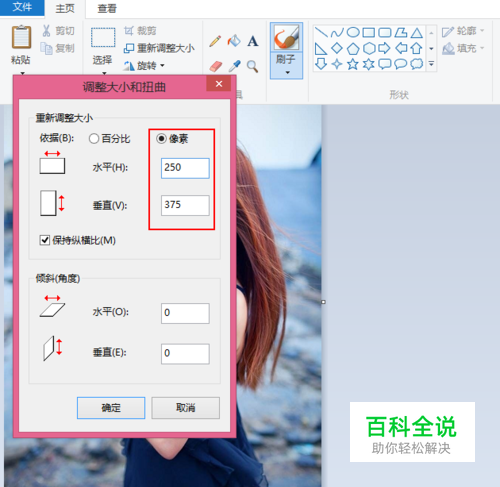The image size is (500, 487).
Task: Choose the Left arrow shape
Action: pyautogui.click(x=401, y=48)
